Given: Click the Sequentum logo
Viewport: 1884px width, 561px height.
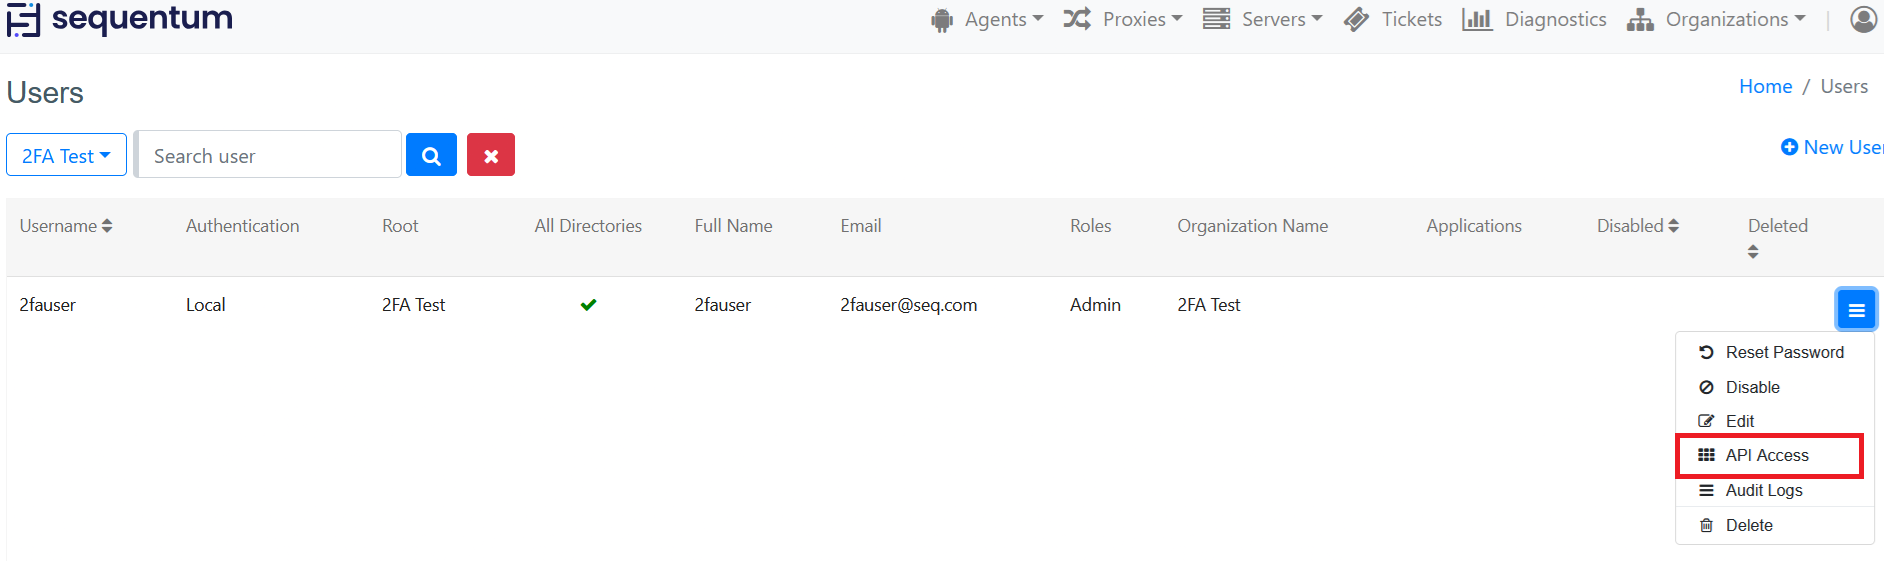Looking at the screenshot, I should [x=120, y=19].
